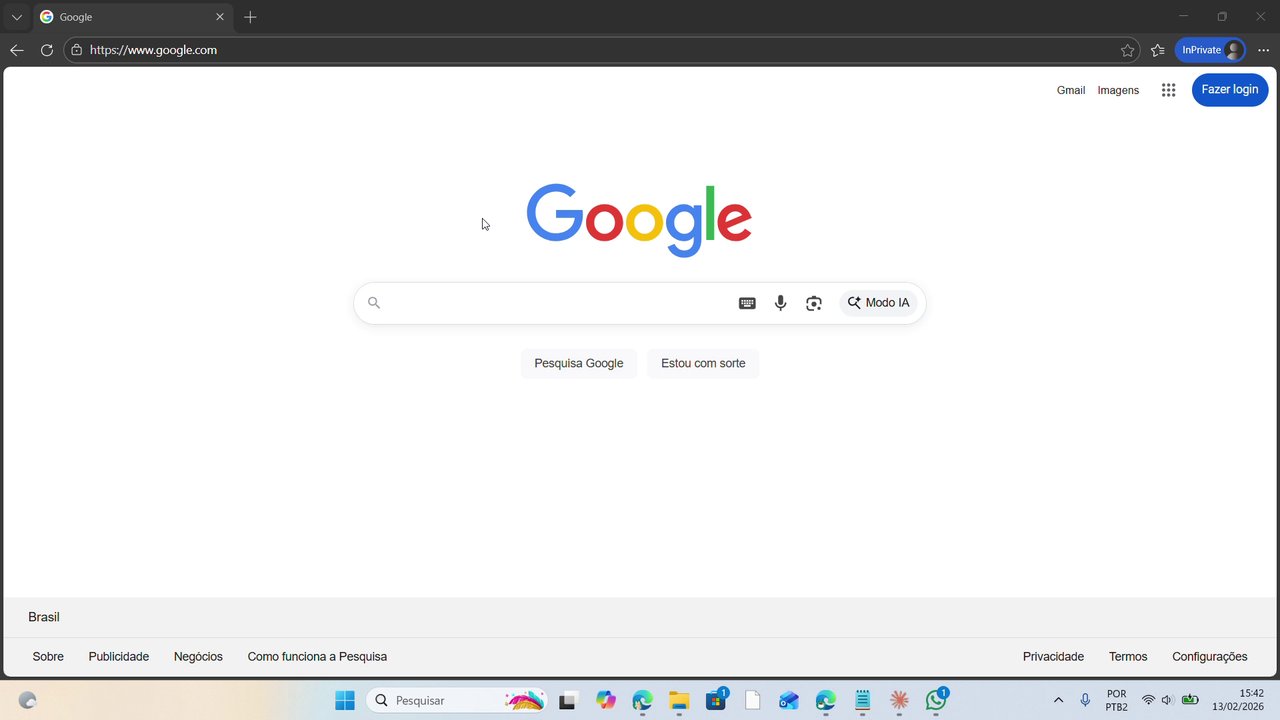Start voice search with microphone icon
Viewport: 1280px width, 720px height.
[x=781, y=303]
